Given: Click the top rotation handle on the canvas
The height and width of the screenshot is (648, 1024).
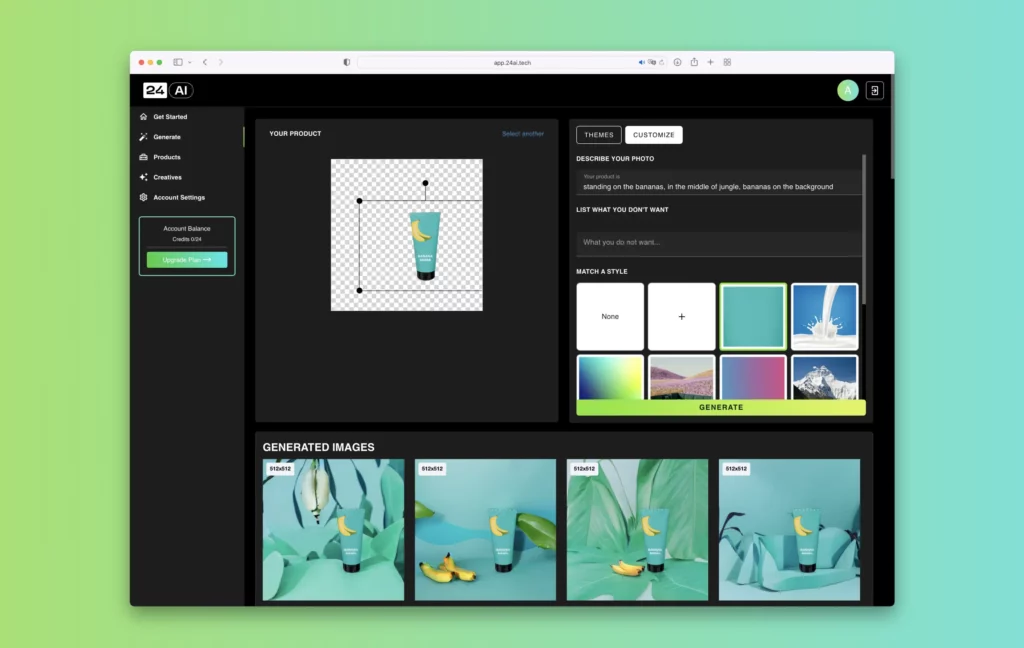Looking at the screenshot, I should coord(425,183).
